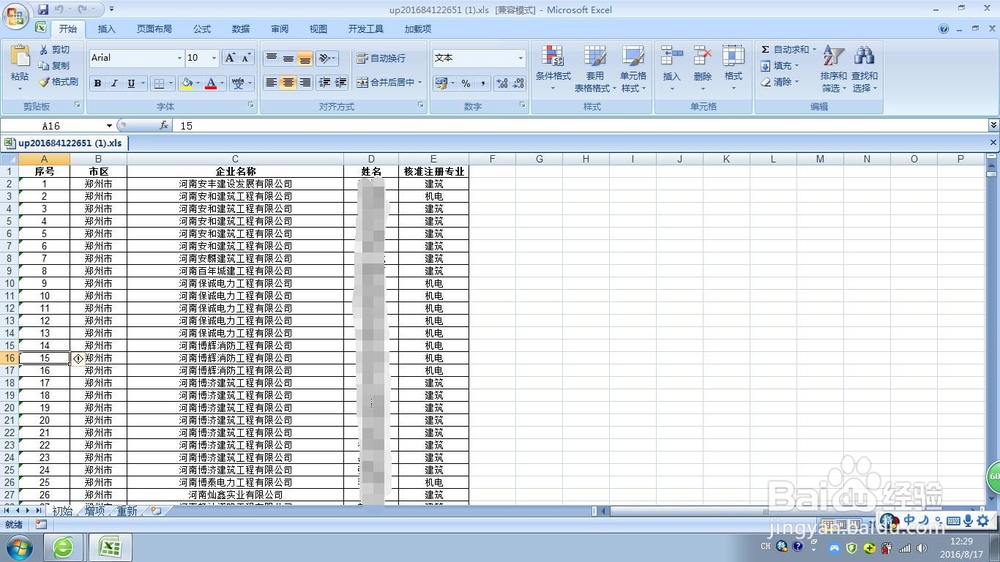Switch to the 数据 ribbon tab
The height and width of the screenshot is (562, 1000).
[x=240, y=29]
